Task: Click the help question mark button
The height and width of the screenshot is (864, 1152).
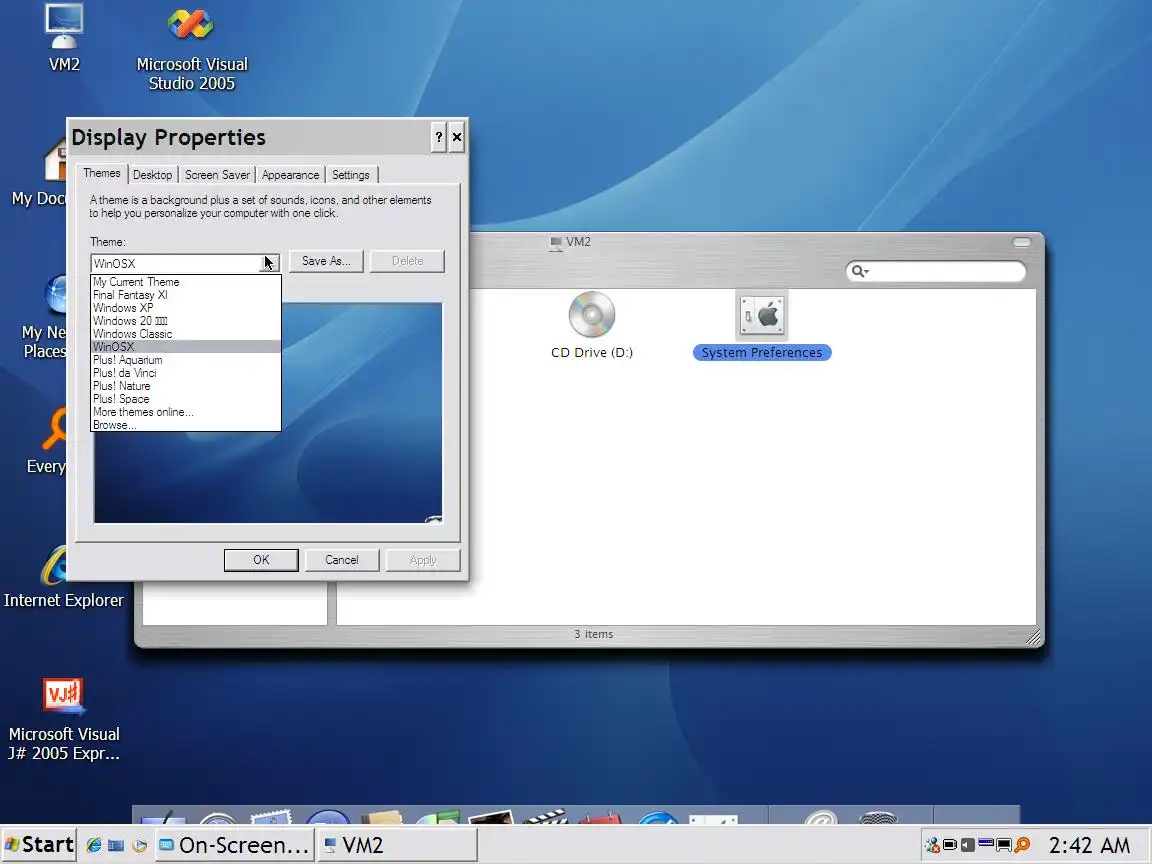Action: click(x=439, y=137)
